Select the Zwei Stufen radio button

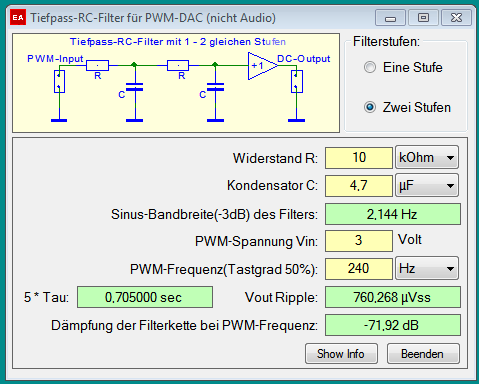tap(370, 107)
